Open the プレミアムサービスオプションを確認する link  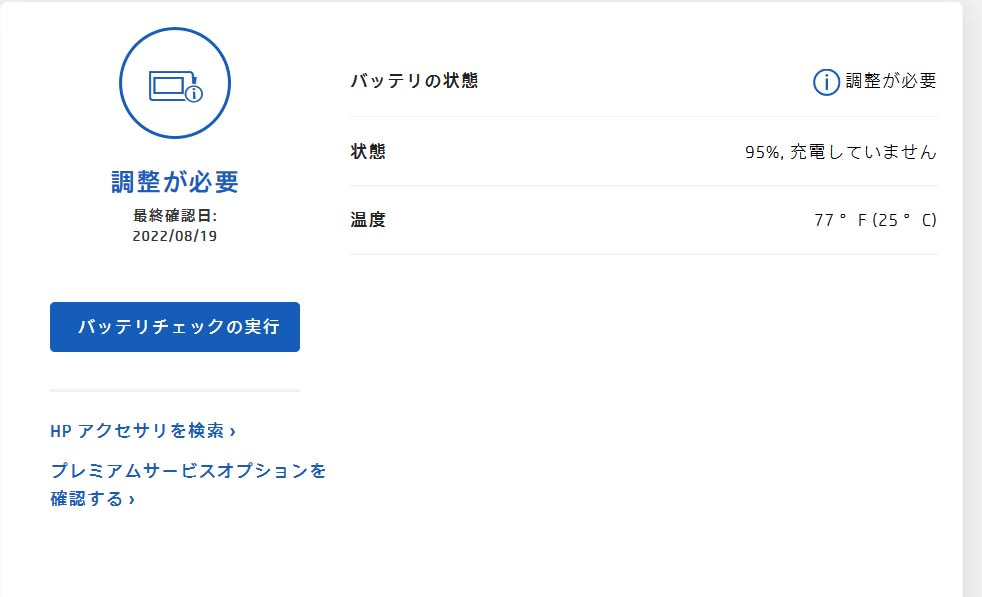point(188,484)
